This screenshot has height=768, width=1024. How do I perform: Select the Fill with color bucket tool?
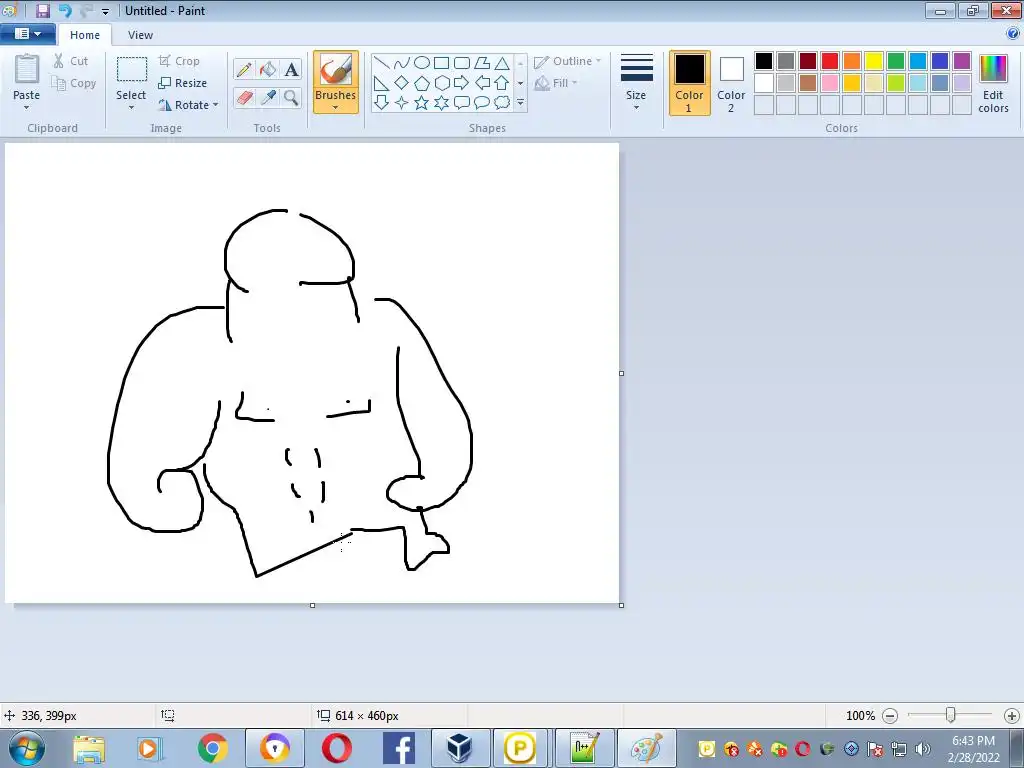268,69
